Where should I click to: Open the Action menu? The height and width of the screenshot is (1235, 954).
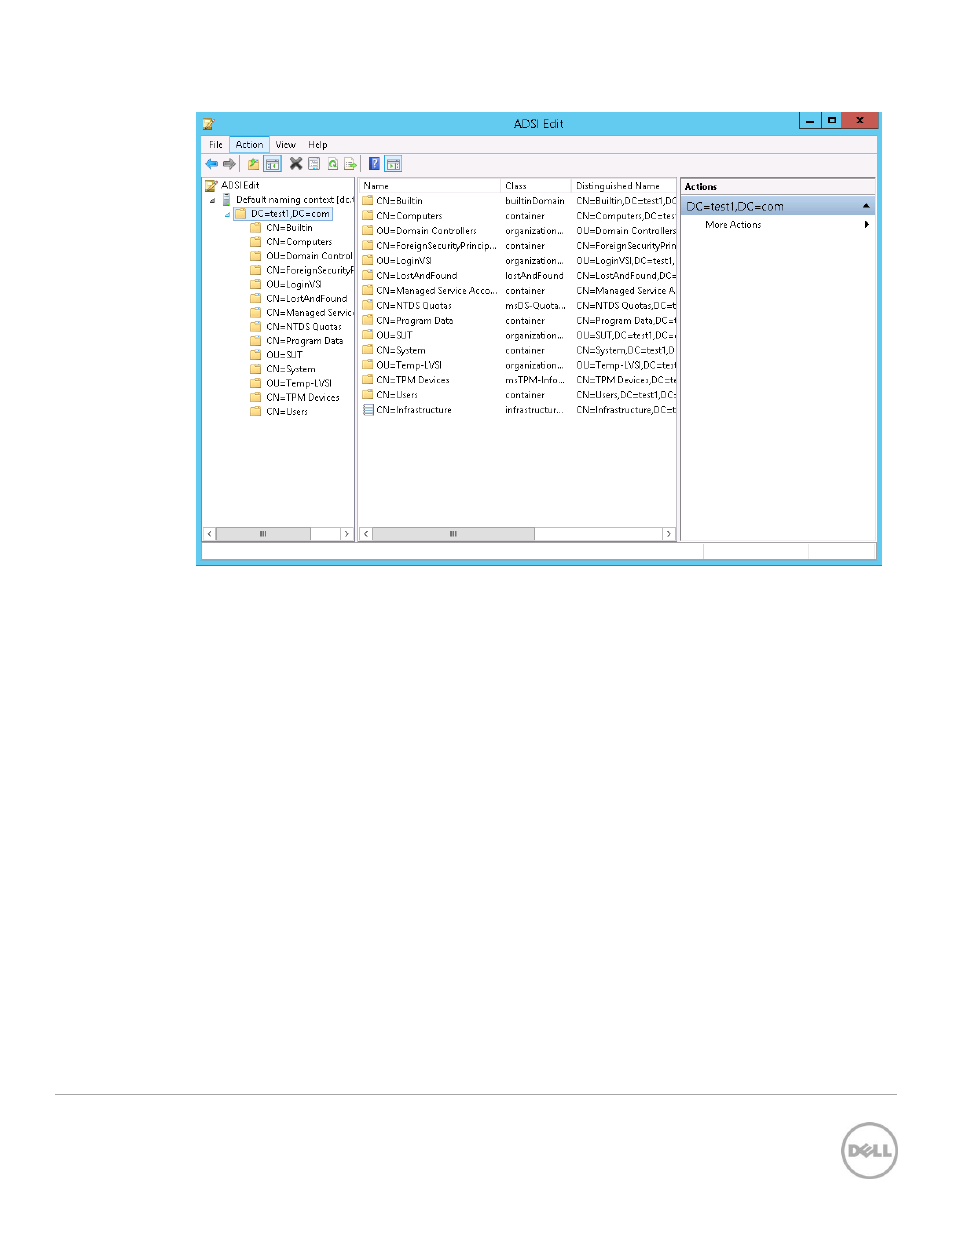tap(250, 145)
